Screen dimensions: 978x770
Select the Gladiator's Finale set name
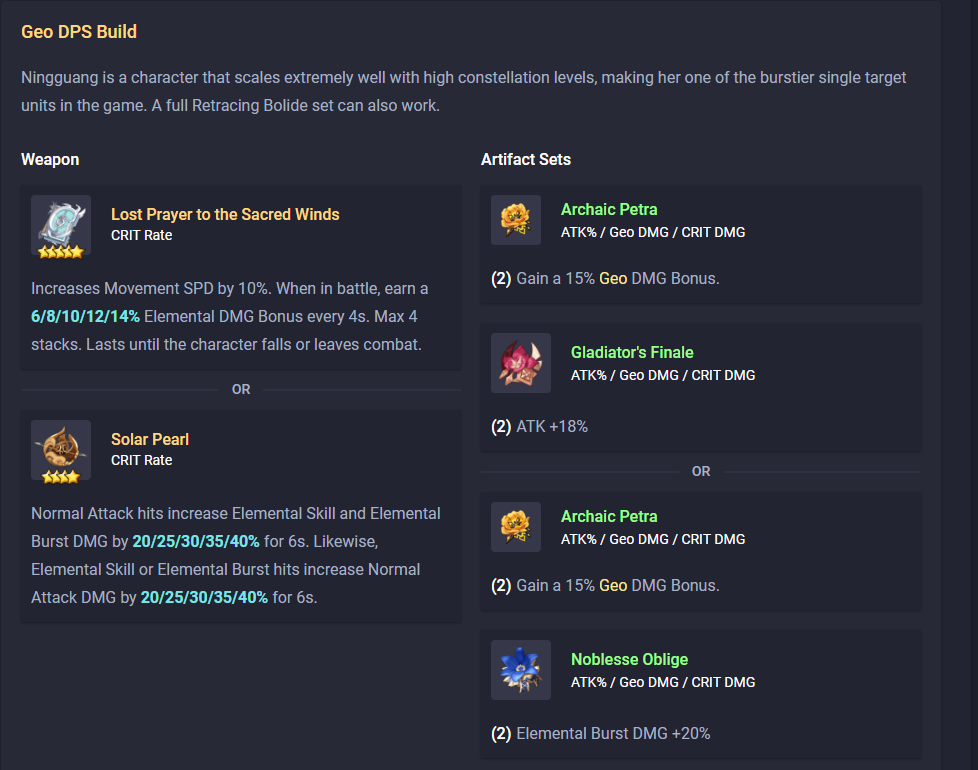tap(632, 352)
